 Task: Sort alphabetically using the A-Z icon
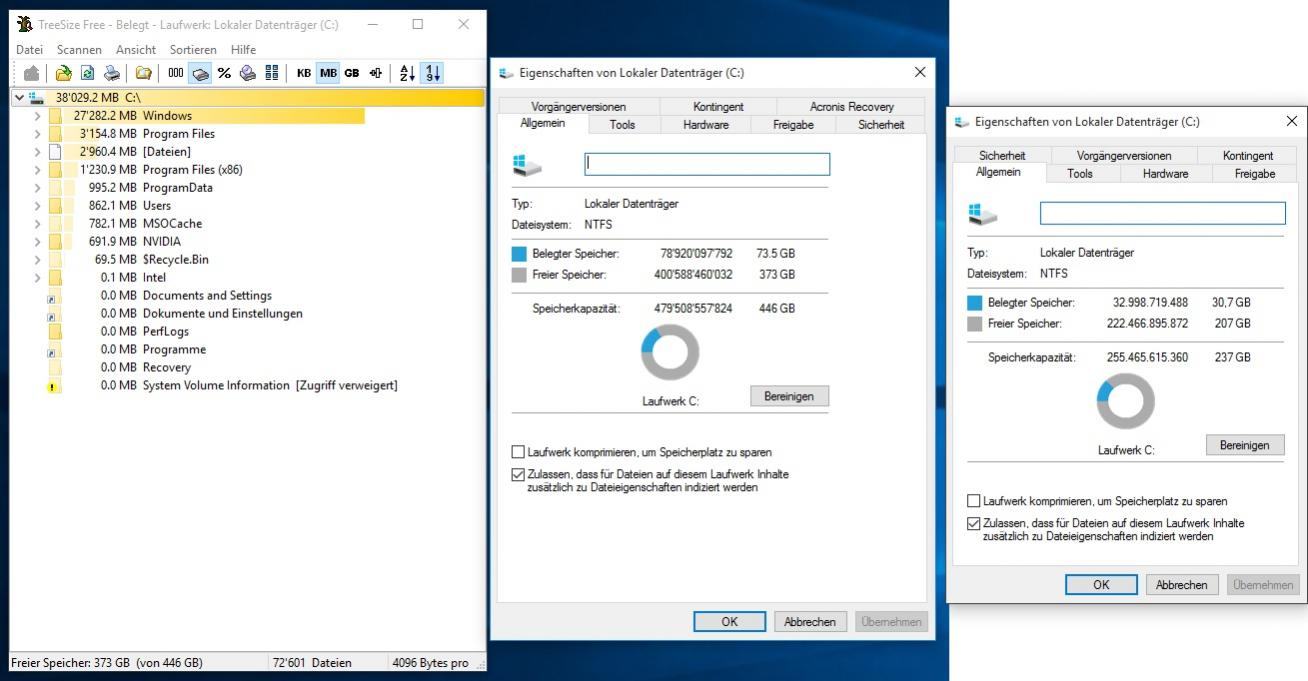click(x=407, y=73)
